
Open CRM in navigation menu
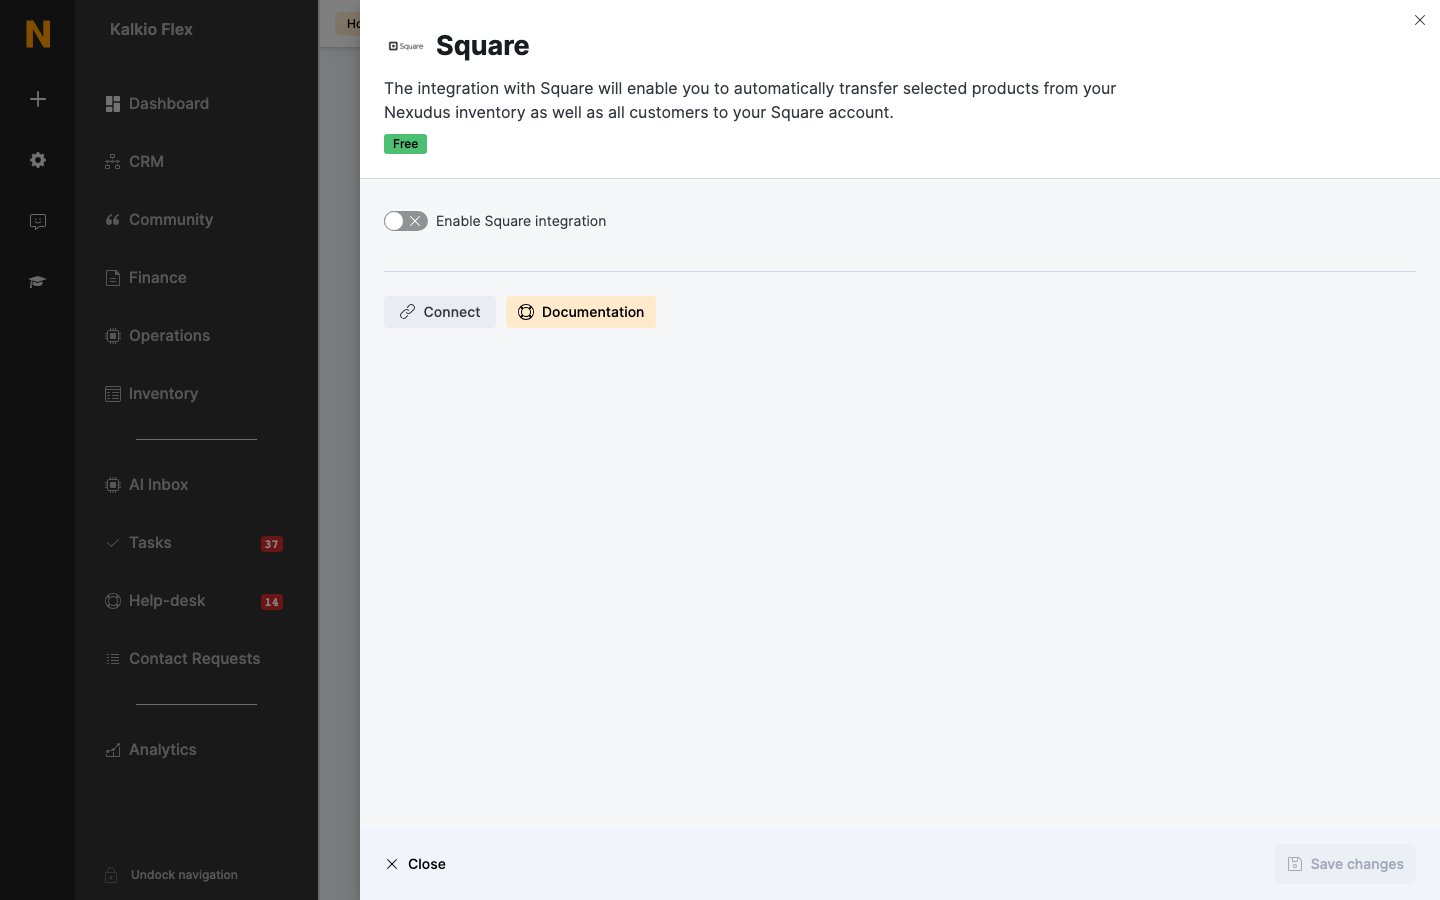tap(134, 162)
